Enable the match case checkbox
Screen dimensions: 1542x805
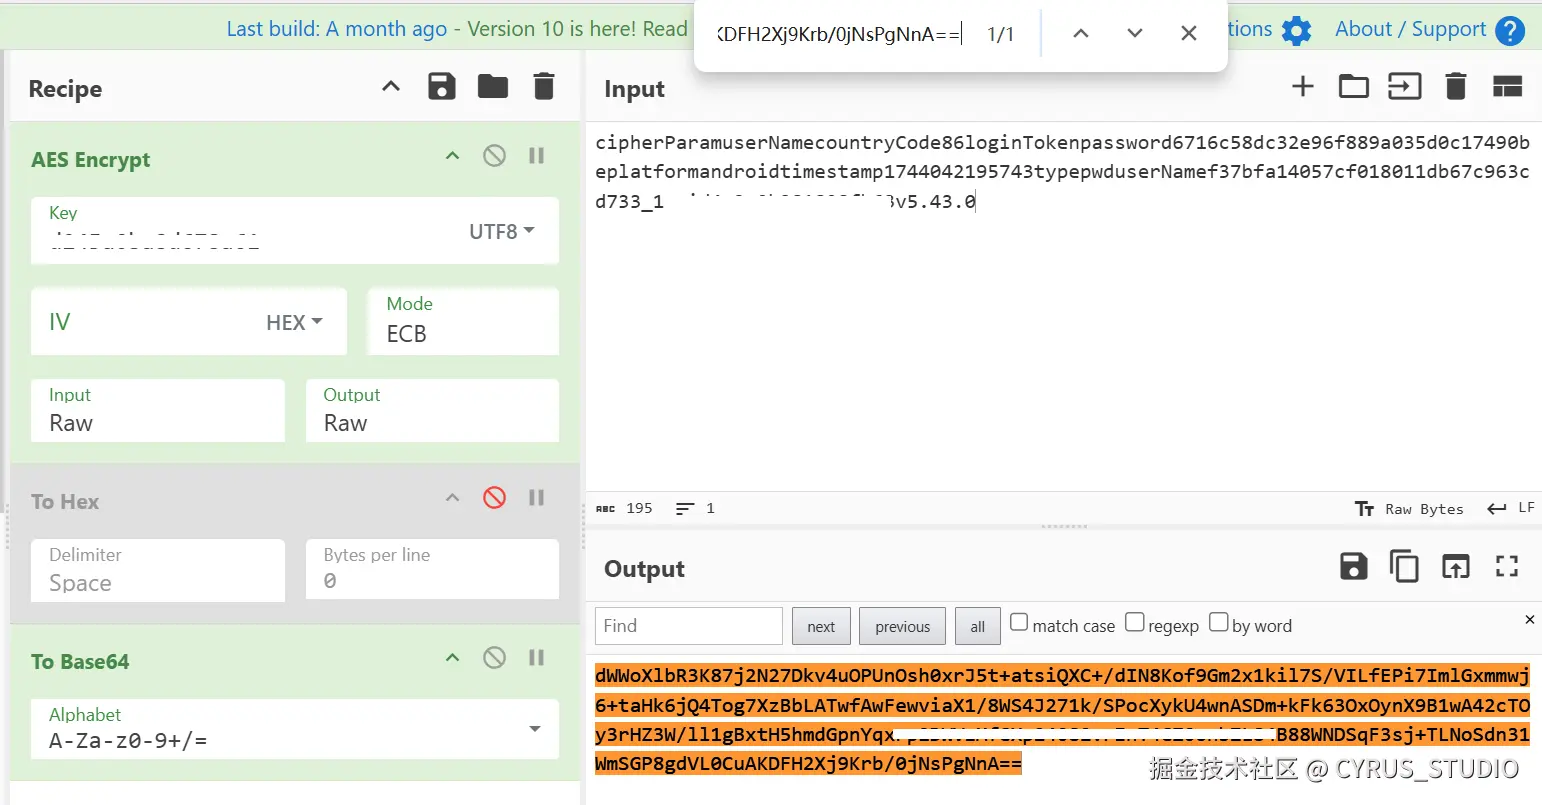(1019, 623)
